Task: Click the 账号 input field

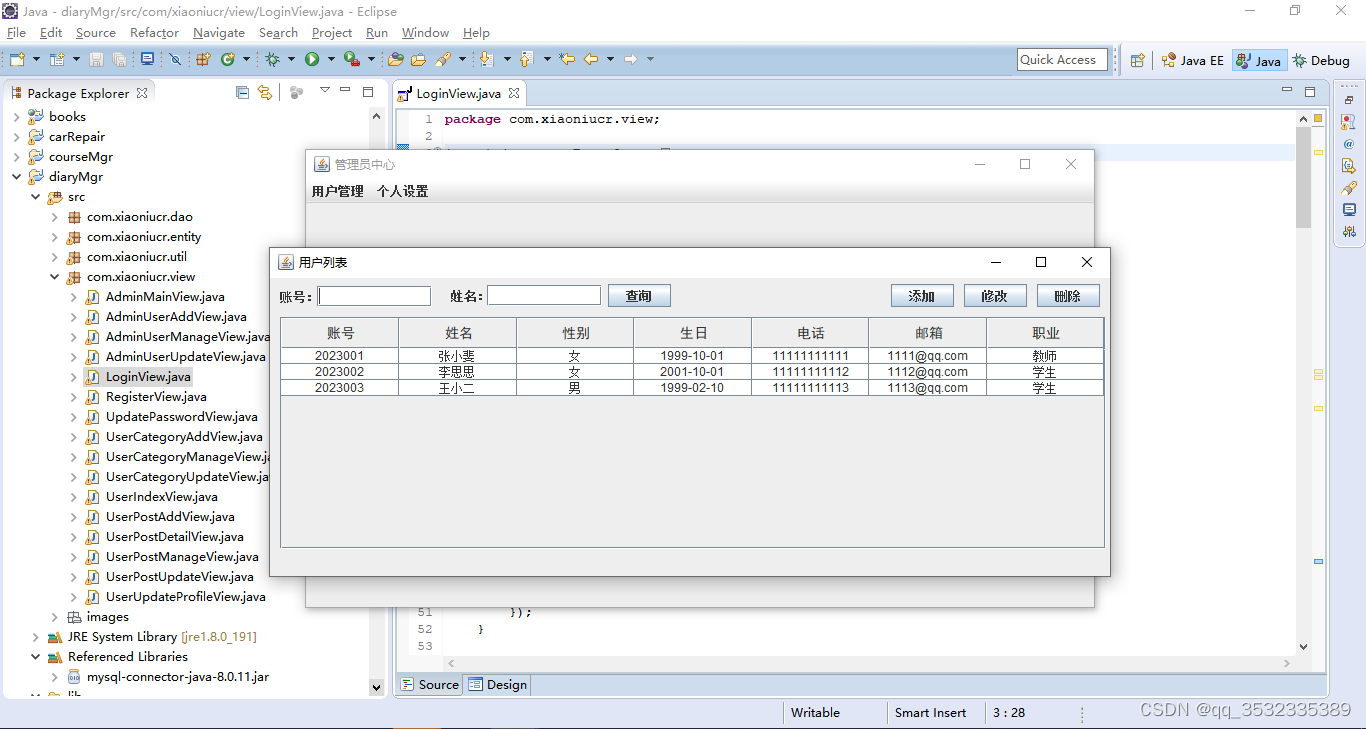Action: (x=374, y=296)
